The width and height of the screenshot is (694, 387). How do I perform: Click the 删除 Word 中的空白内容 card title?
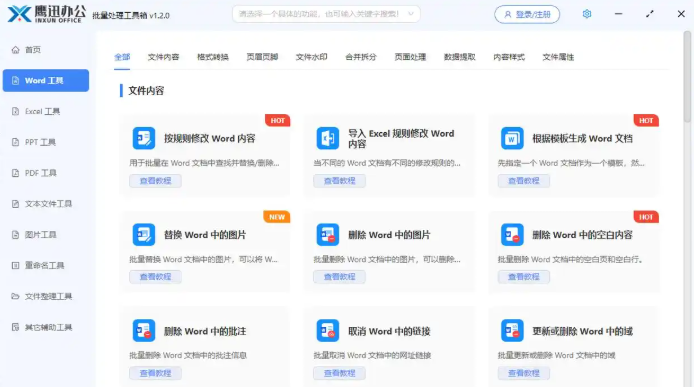pos(582,235)
